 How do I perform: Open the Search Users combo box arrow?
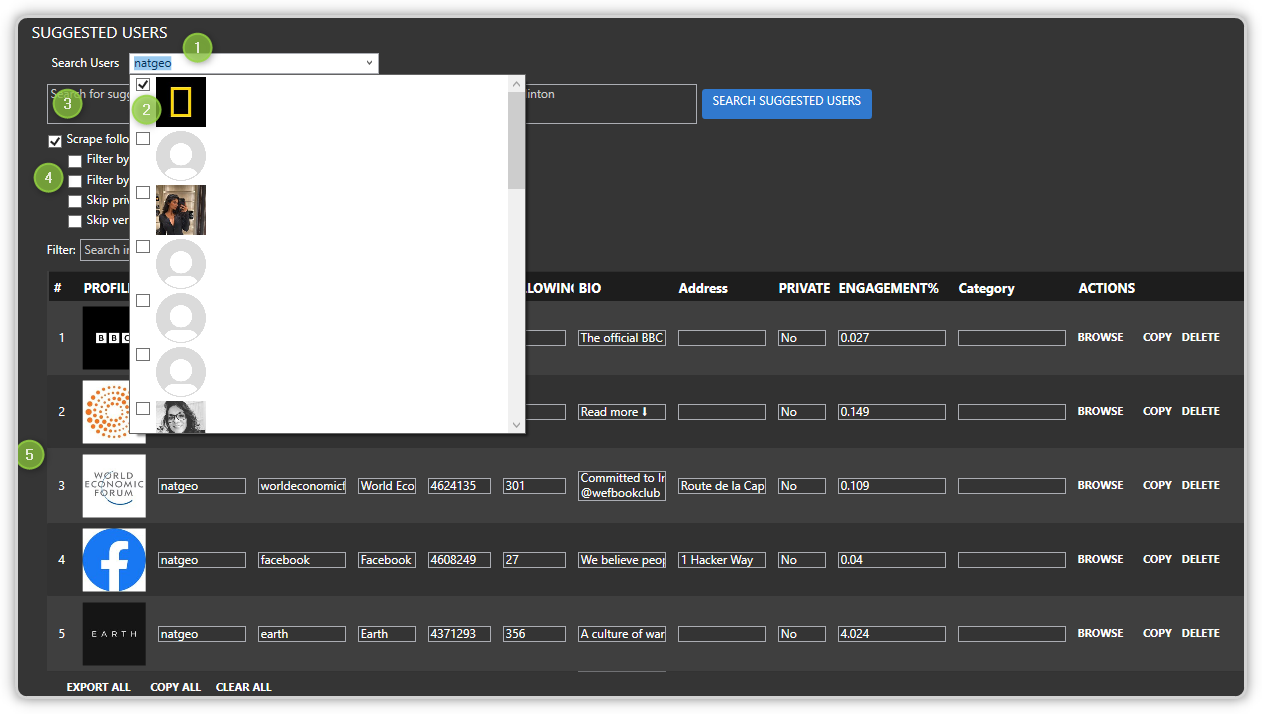(369, 63)
